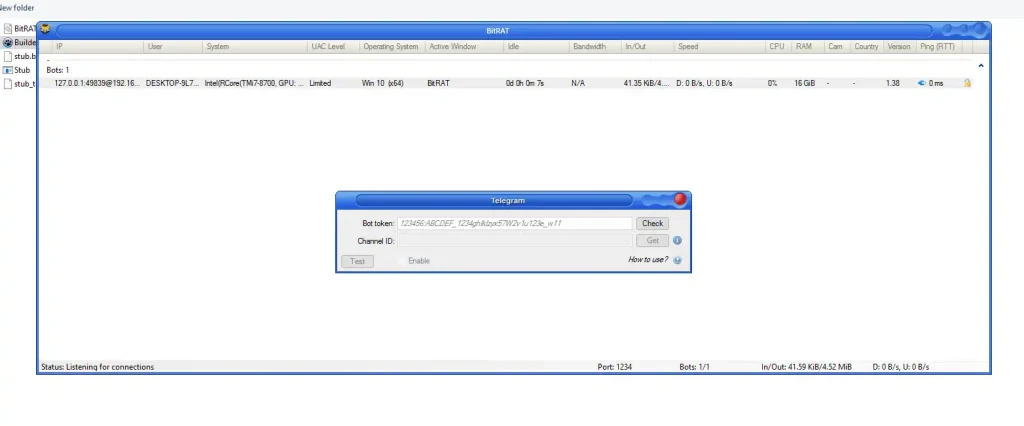This screenshot has width=1024, height=426.
Task: Click the blue info icon beside Get
Action: coord(677,241)
